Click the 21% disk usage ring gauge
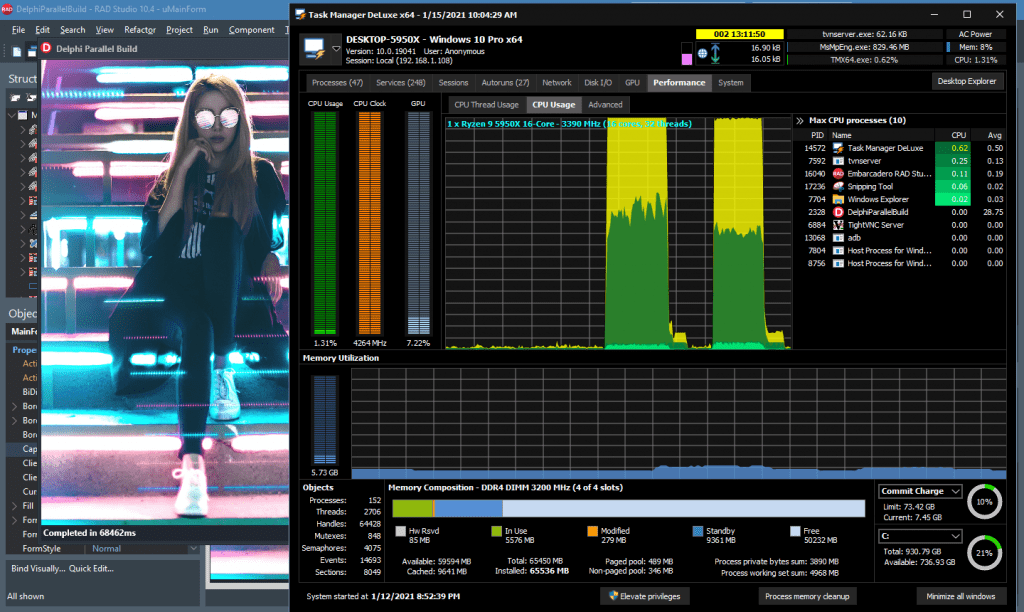 984,553
